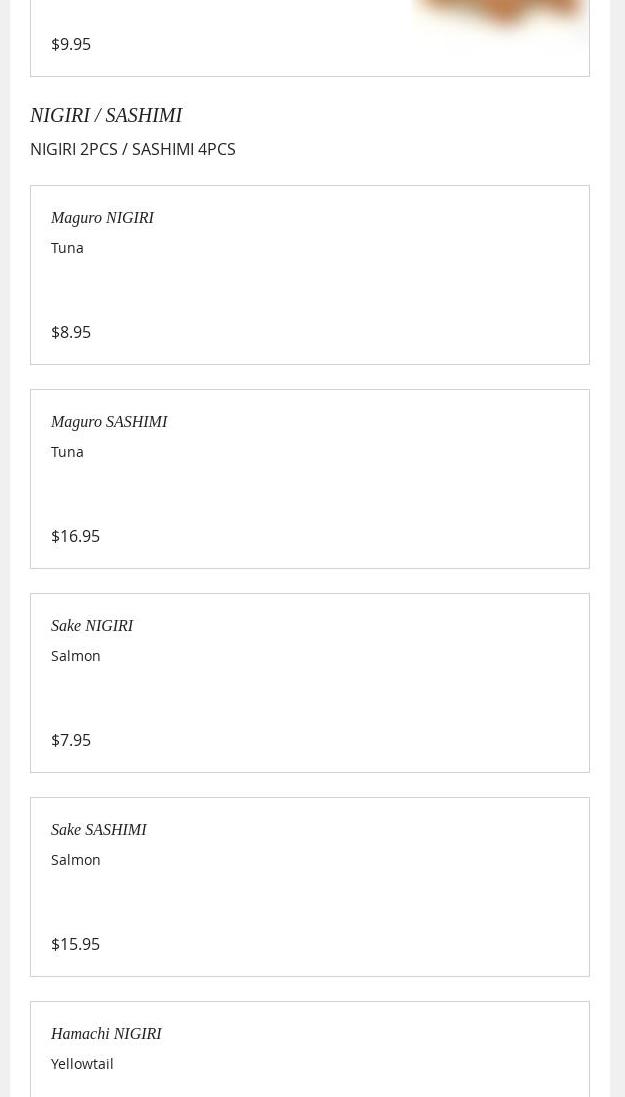Open the Maguro NIGIRI menu item
625x1097 pixels.
pyautogui.click(x=102, y=217)
